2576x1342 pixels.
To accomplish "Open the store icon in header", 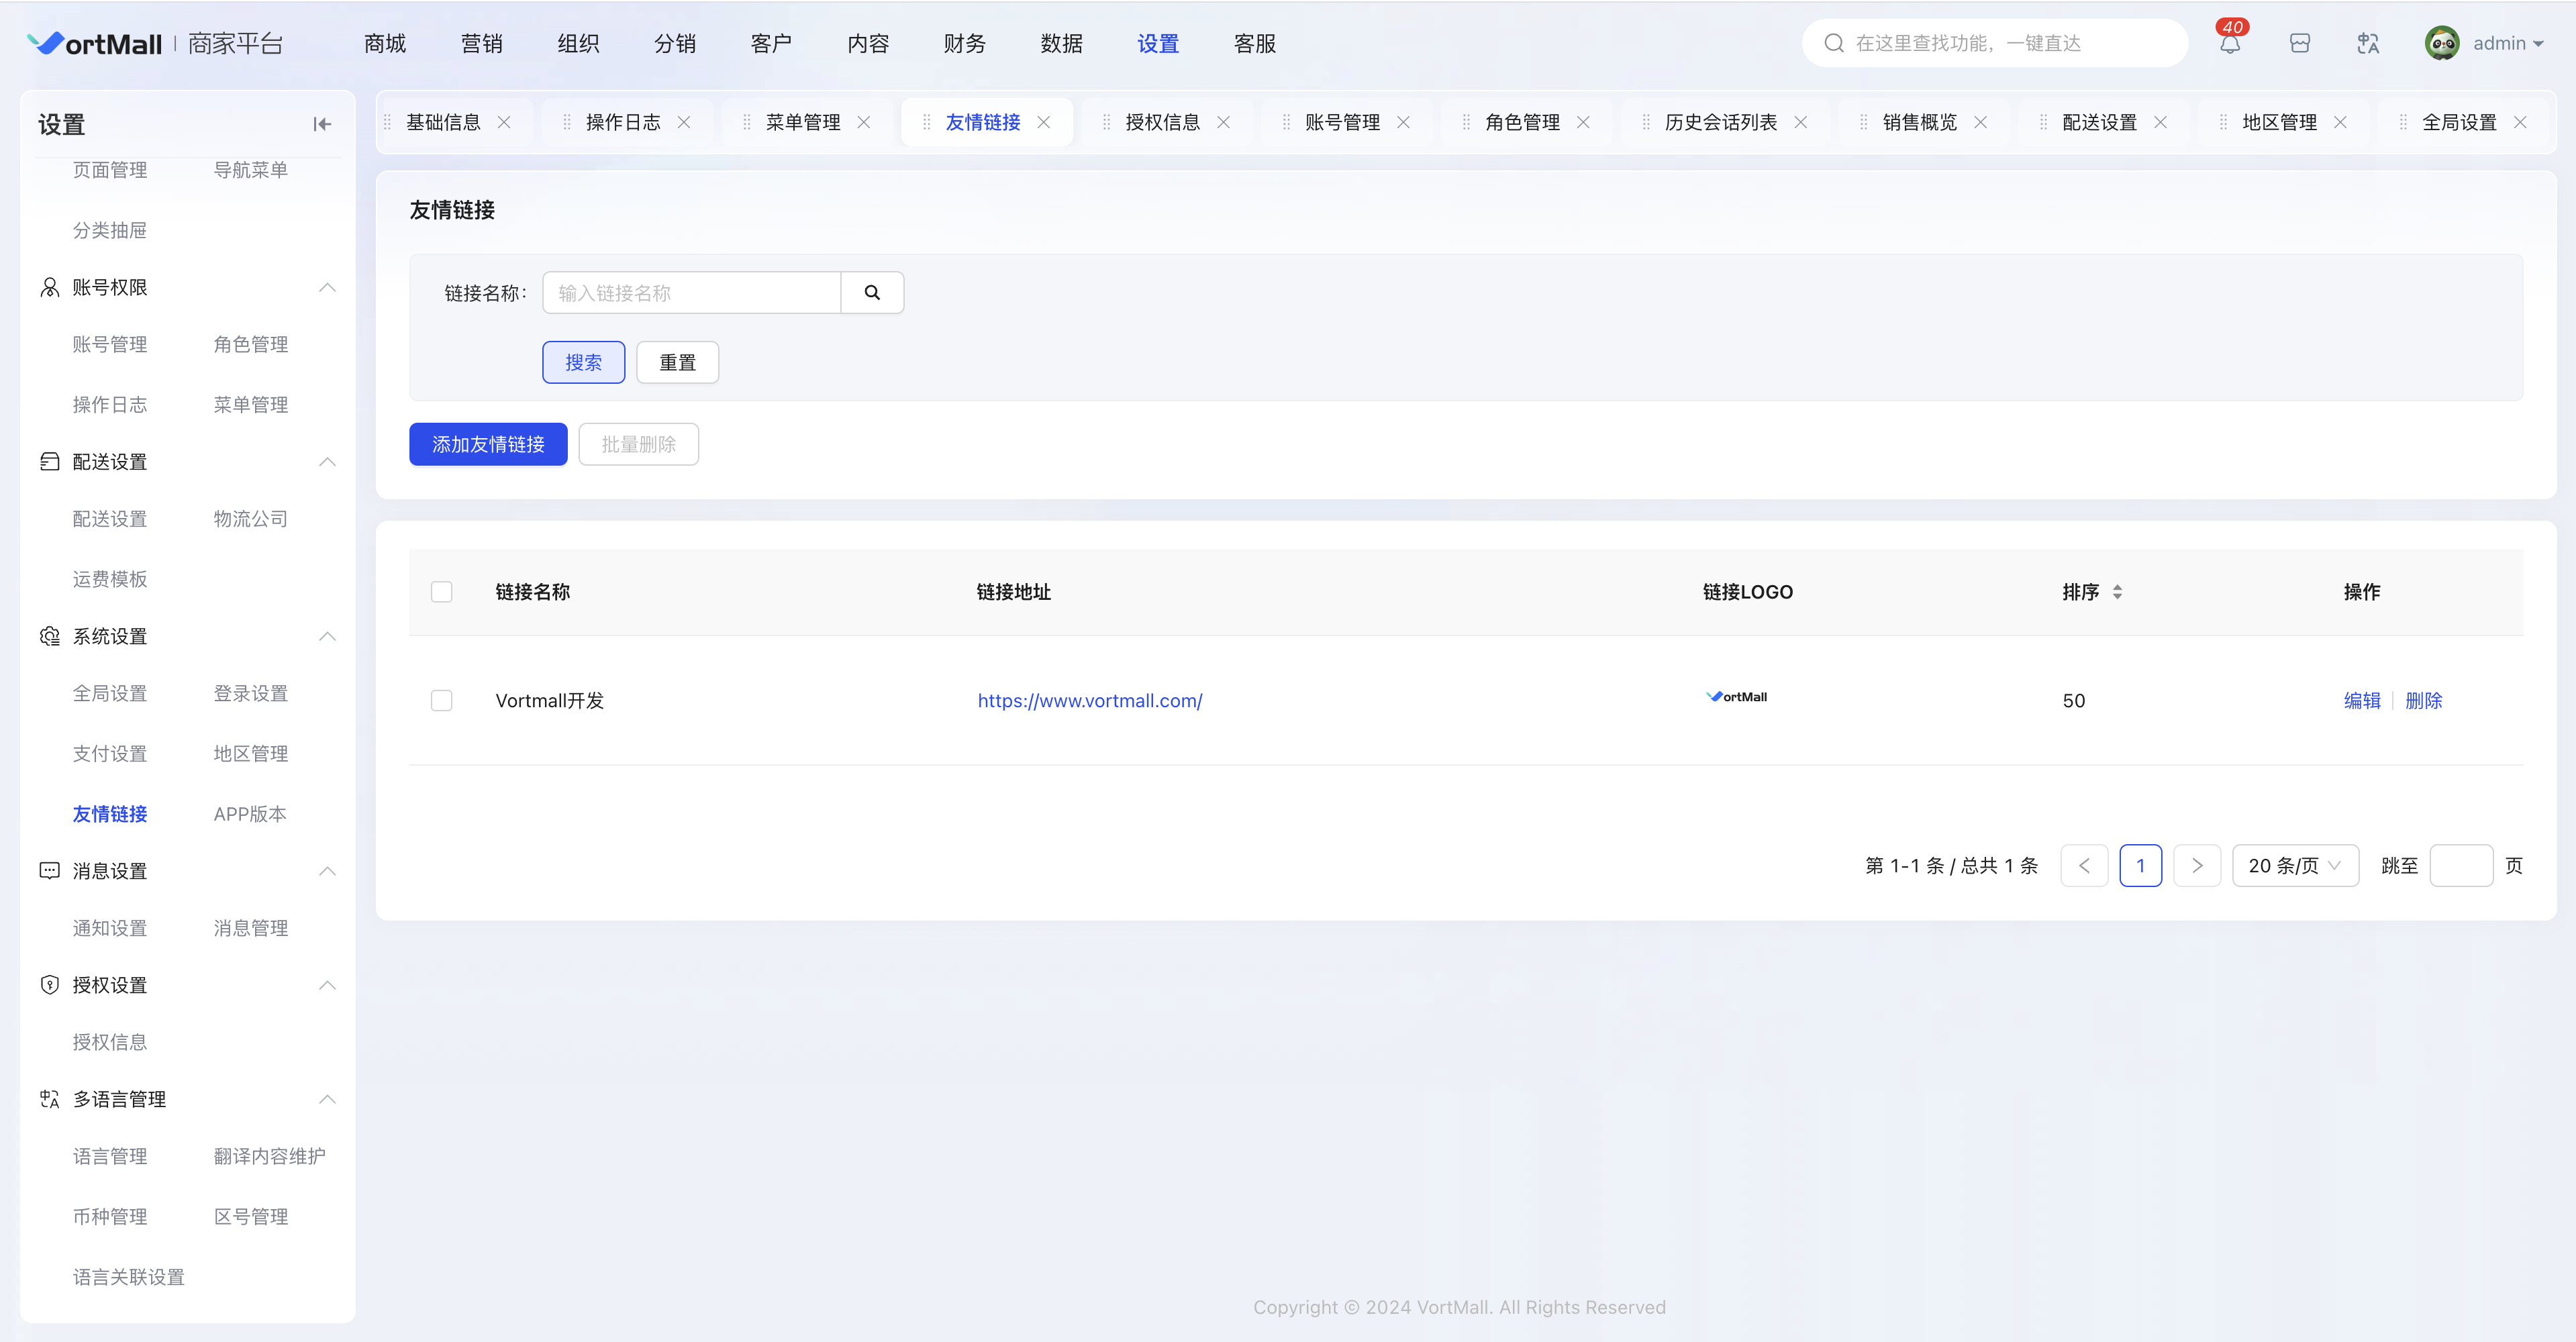I will pos(2299,44).
